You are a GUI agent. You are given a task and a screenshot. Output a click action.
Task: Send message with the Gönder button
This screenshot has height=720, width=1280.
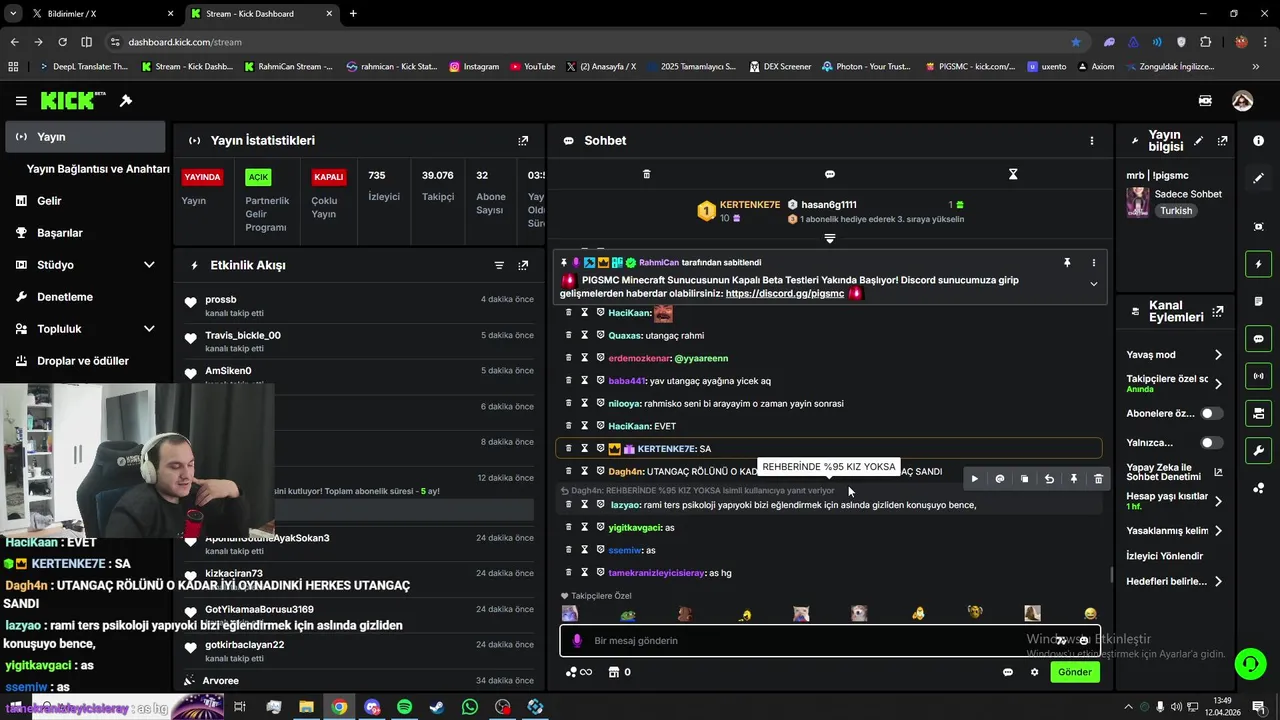point(1075,672)
